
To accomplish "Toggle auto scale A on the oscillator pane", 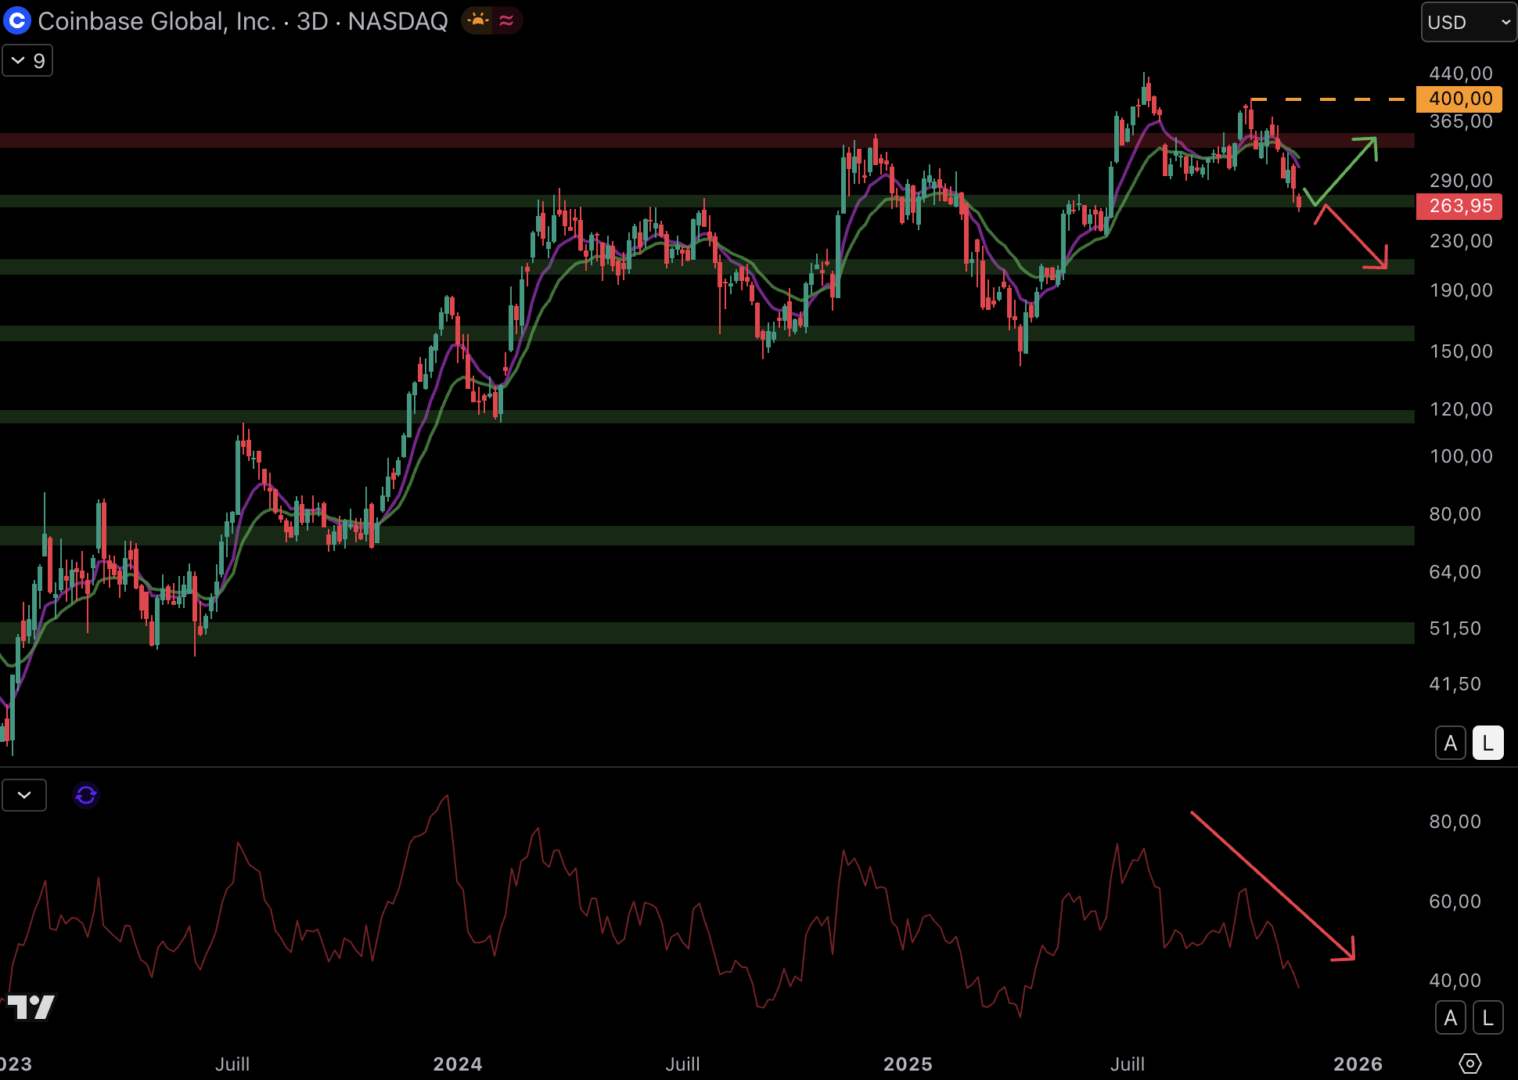I will [1450, 1018].
